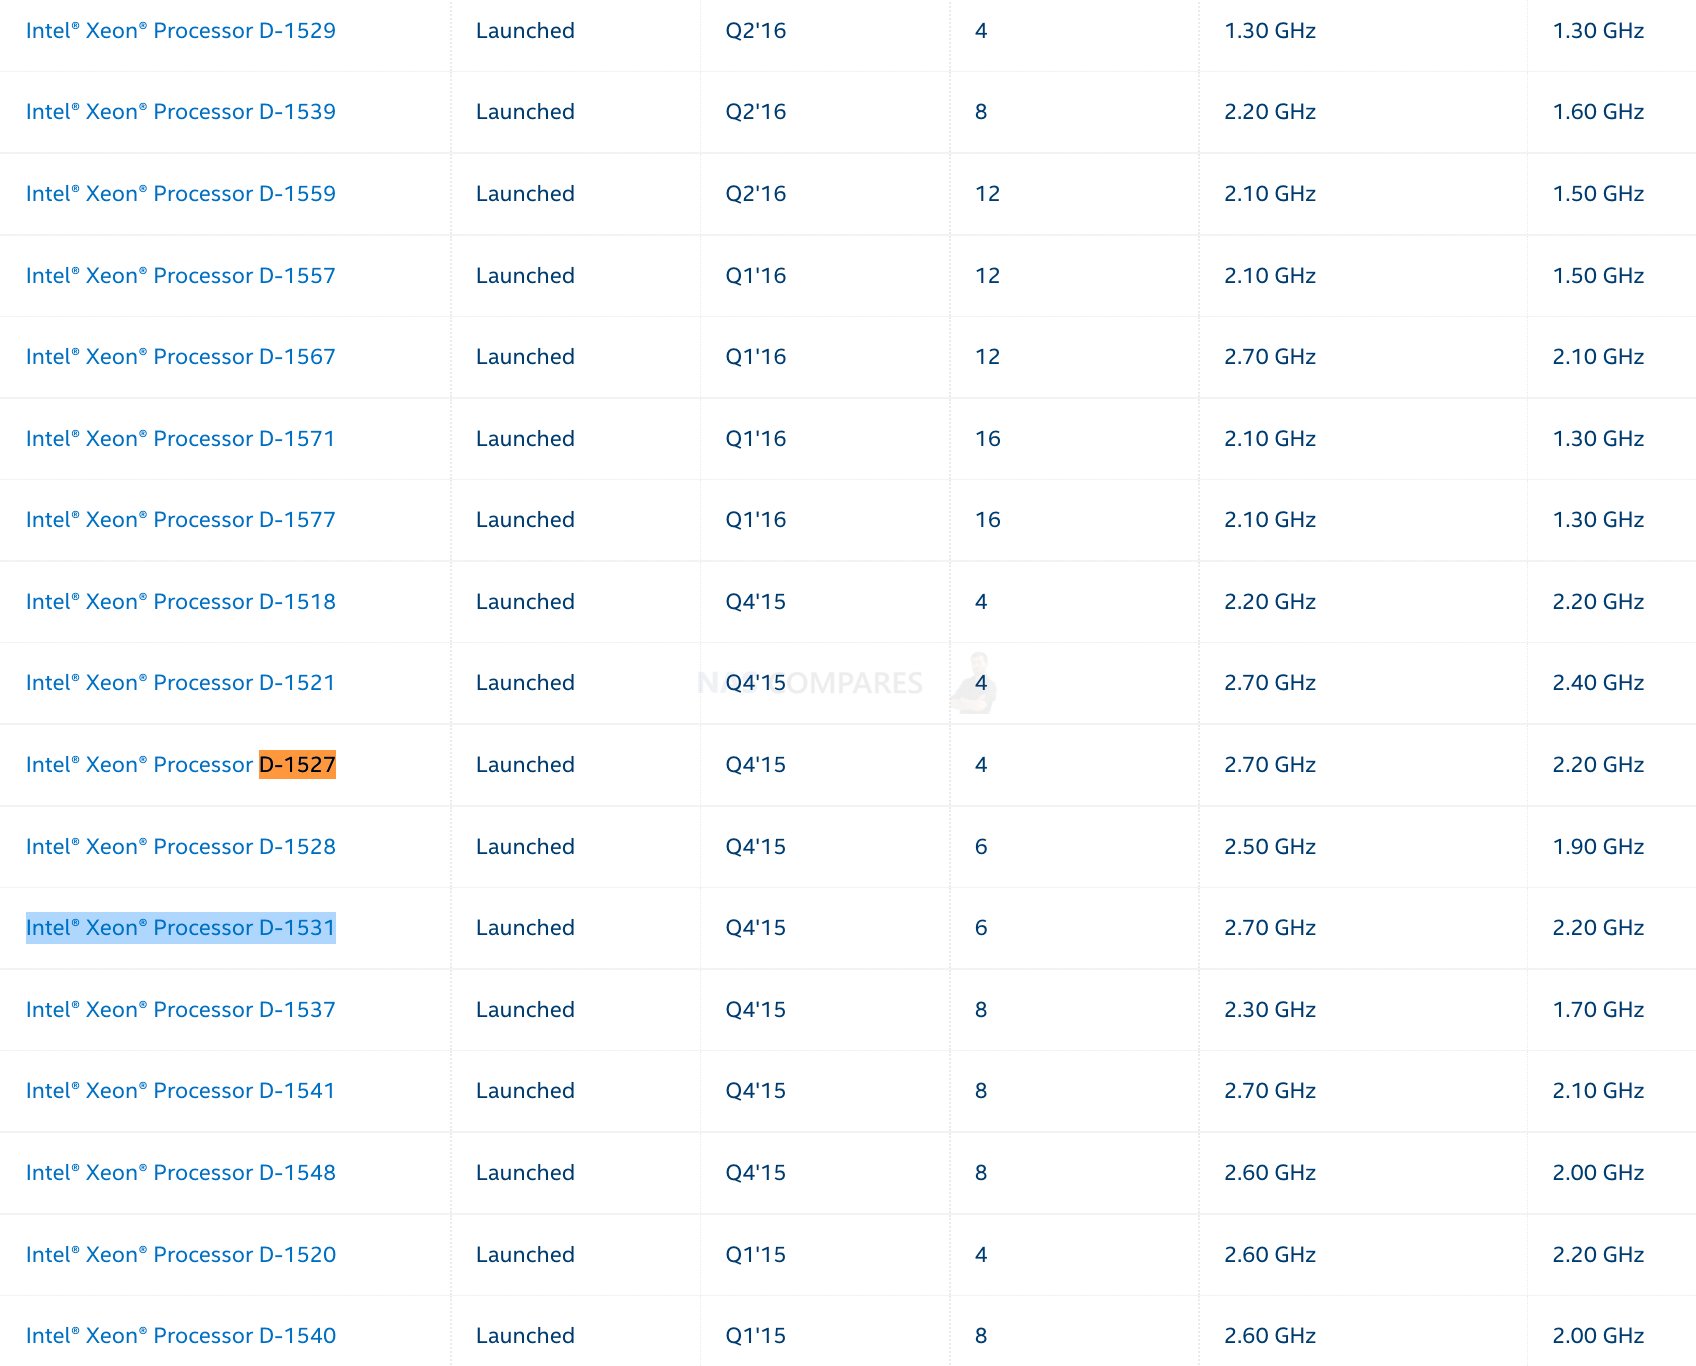Open the highlighted Xeon Processor D-1527 link
The height and width of the screenshot is (1366, 1696).
click(181, 765)
